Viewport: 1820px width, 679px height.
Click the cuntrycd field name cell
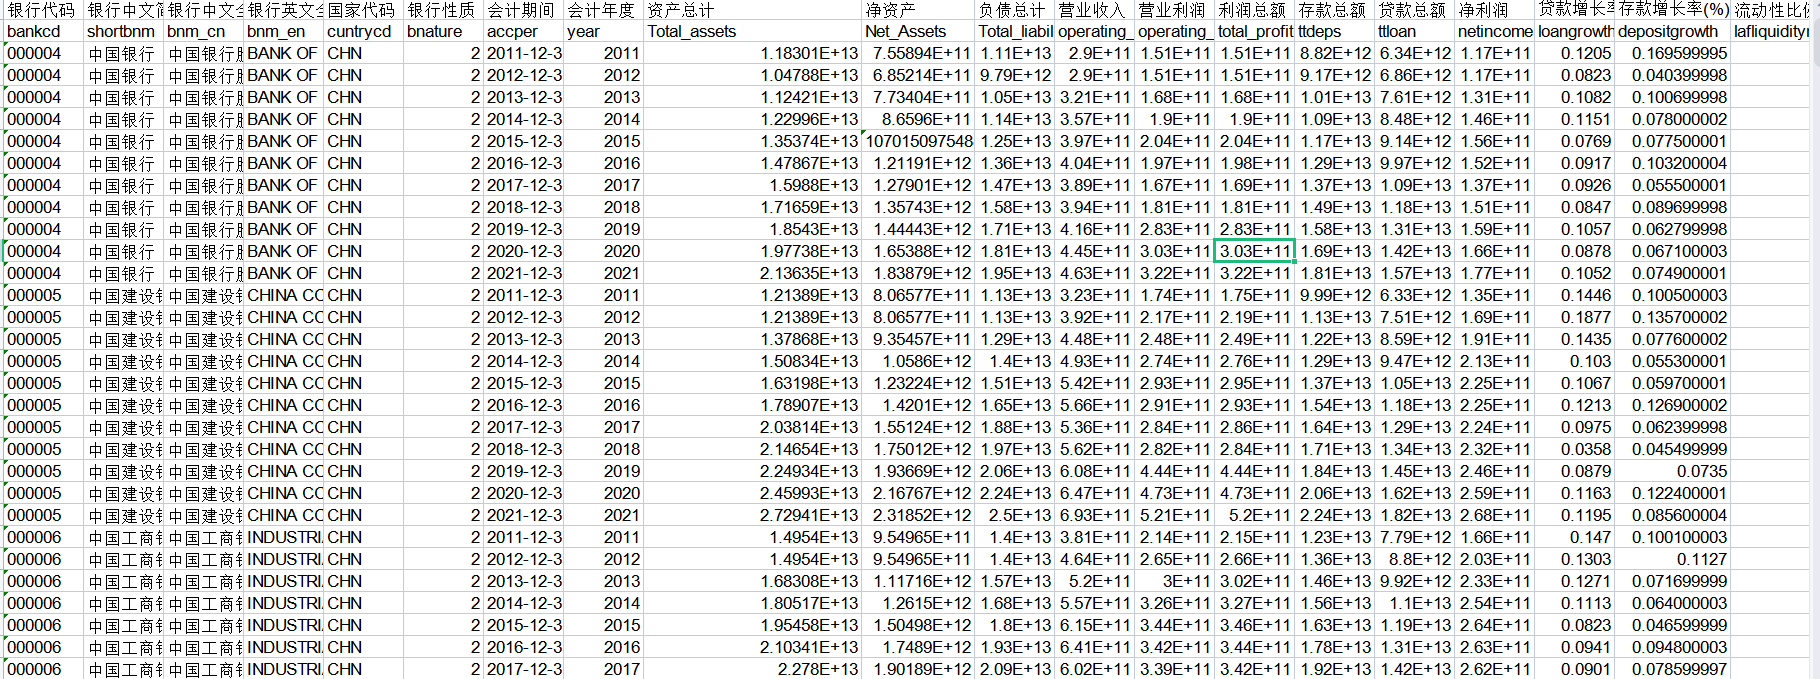point(364,31)
